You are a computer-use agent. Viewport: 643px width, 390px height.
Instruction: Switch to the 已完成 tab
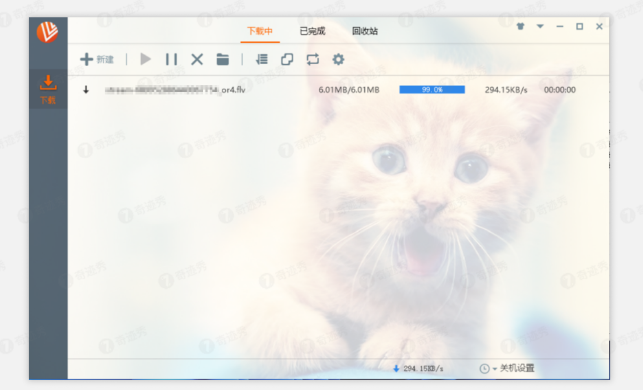coord(312,31)
